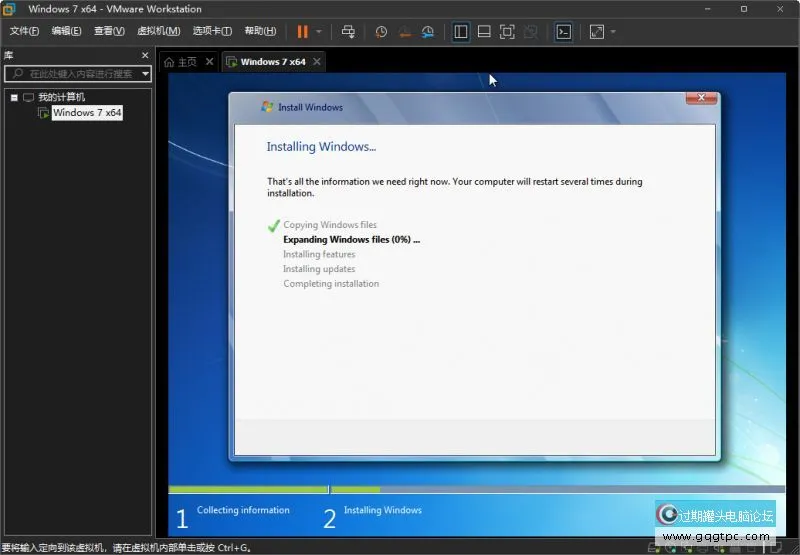Take a snapshot using the clock icon
The image size is (800, 555).
pyautogui.click(x=381, y=32)
